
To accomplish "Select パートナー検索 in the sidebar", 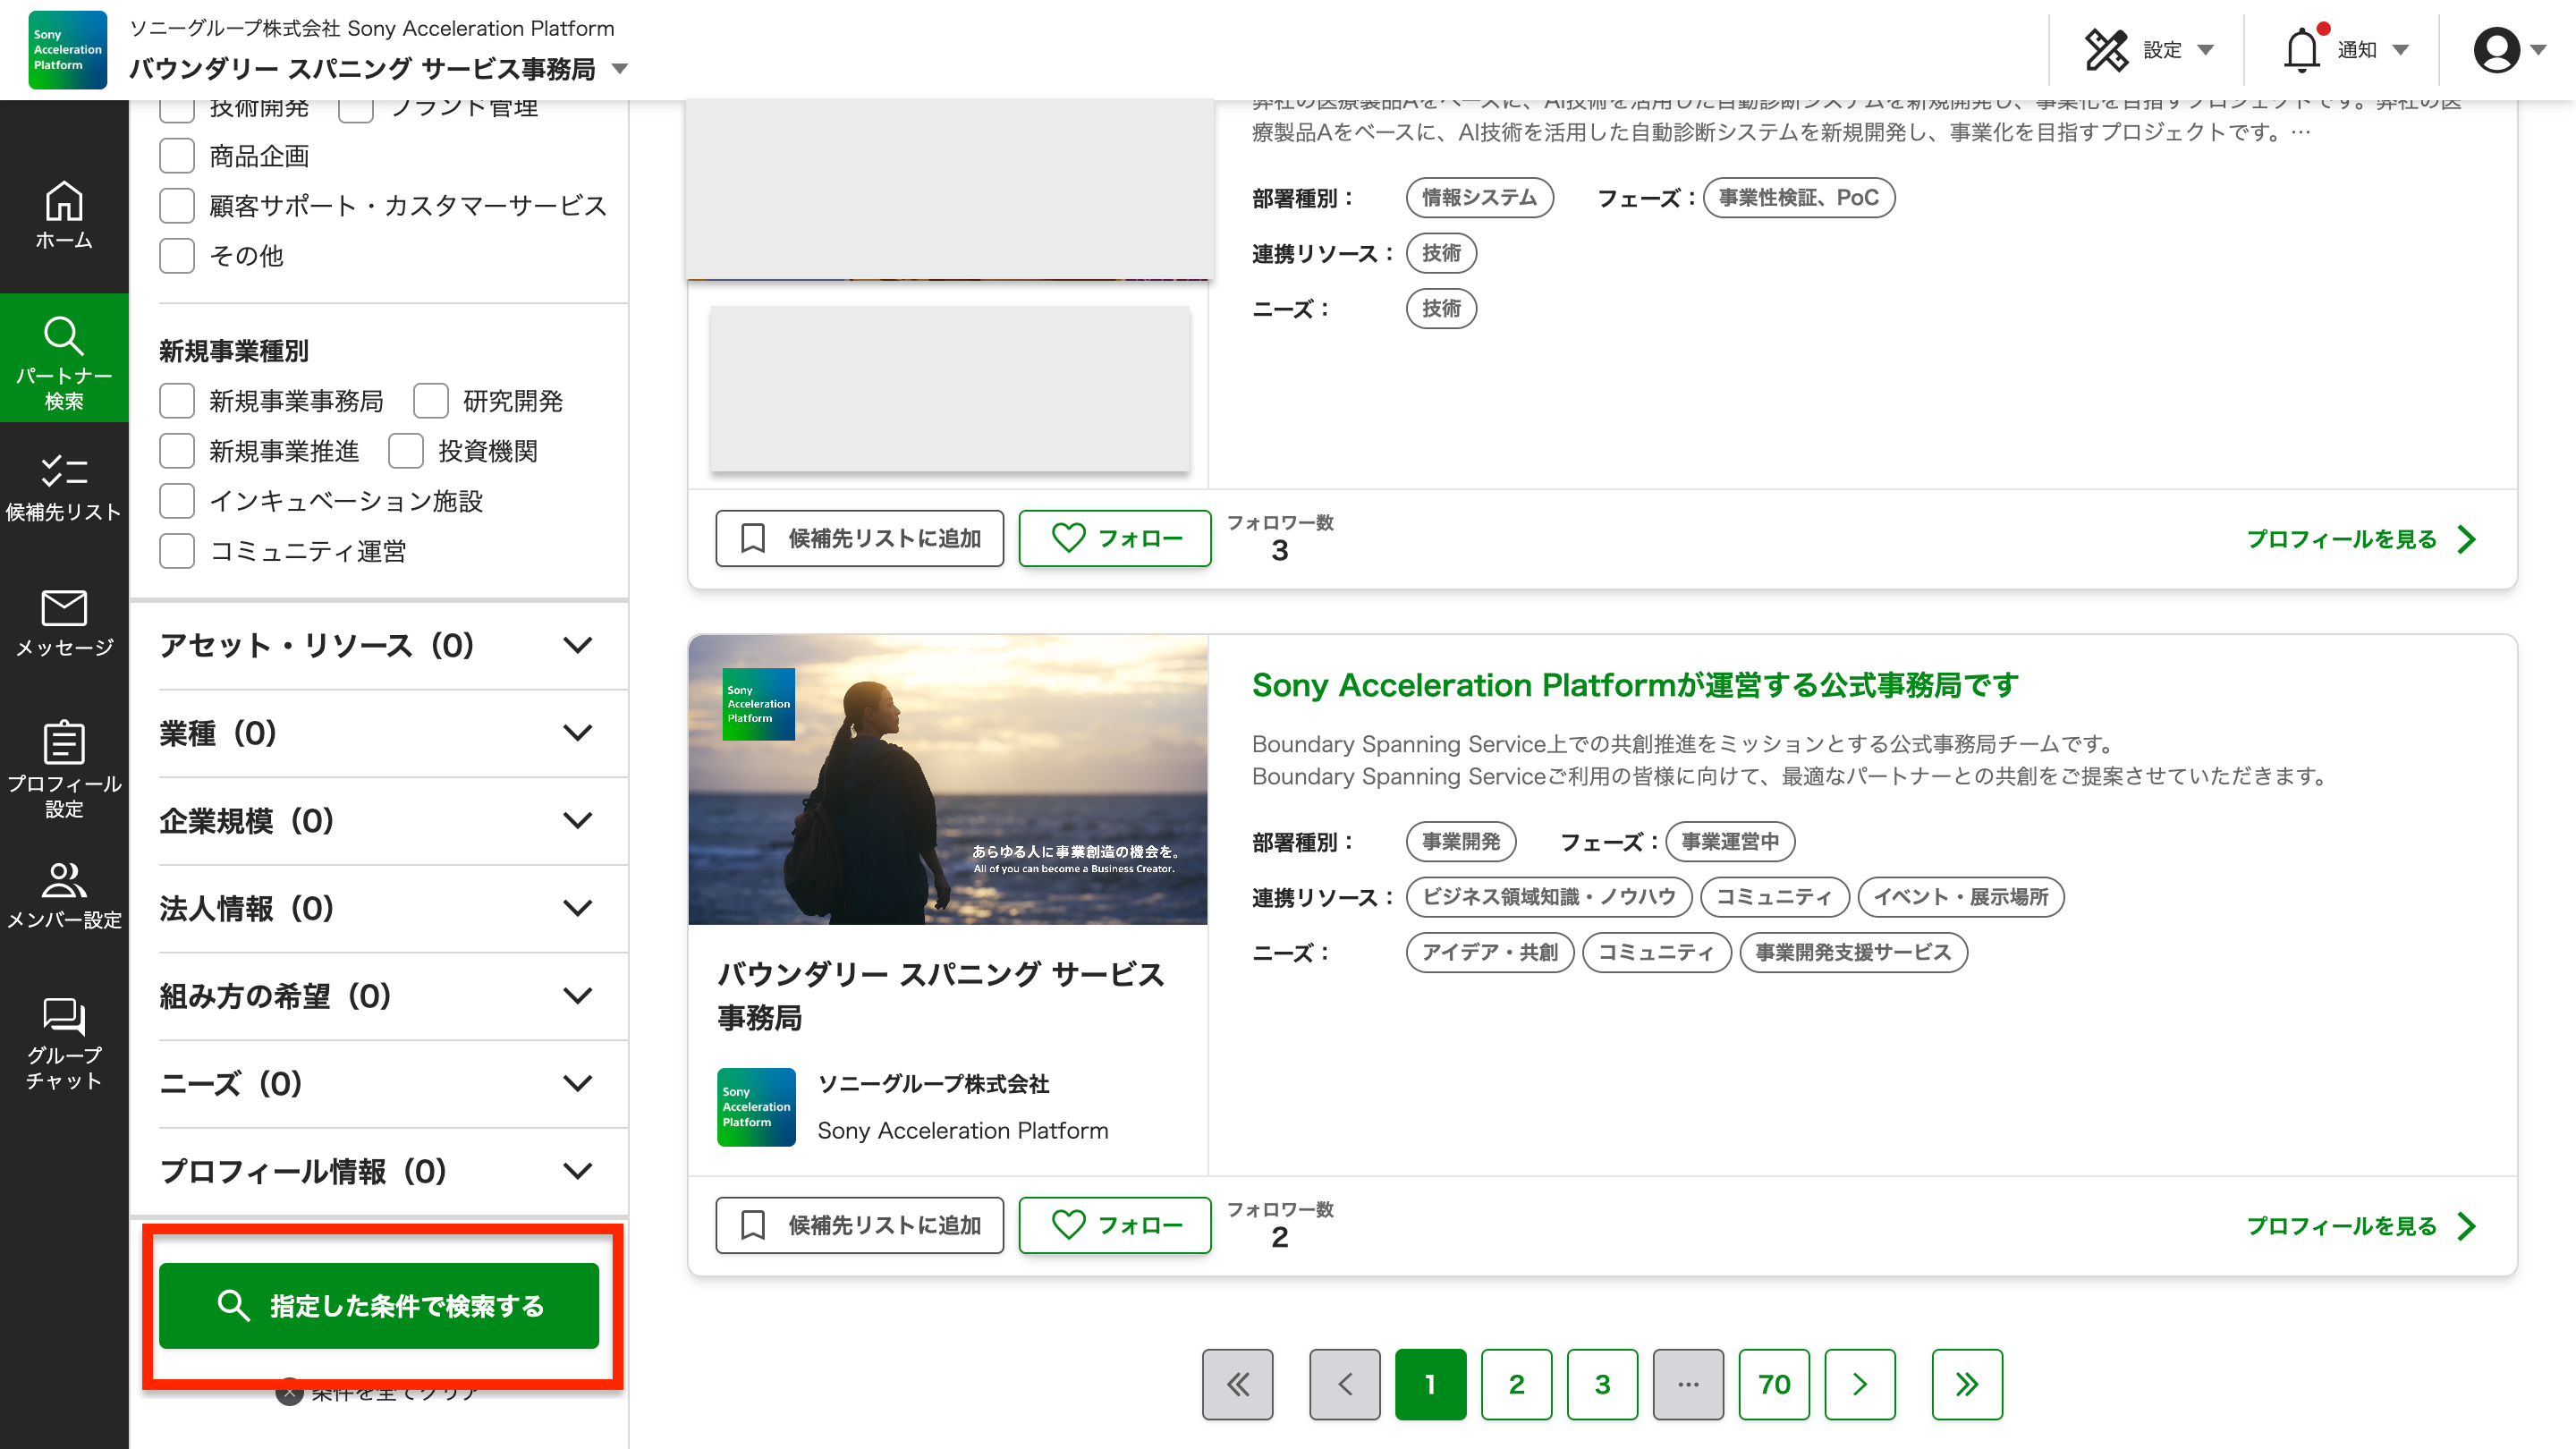I will (x=64, y=358).
